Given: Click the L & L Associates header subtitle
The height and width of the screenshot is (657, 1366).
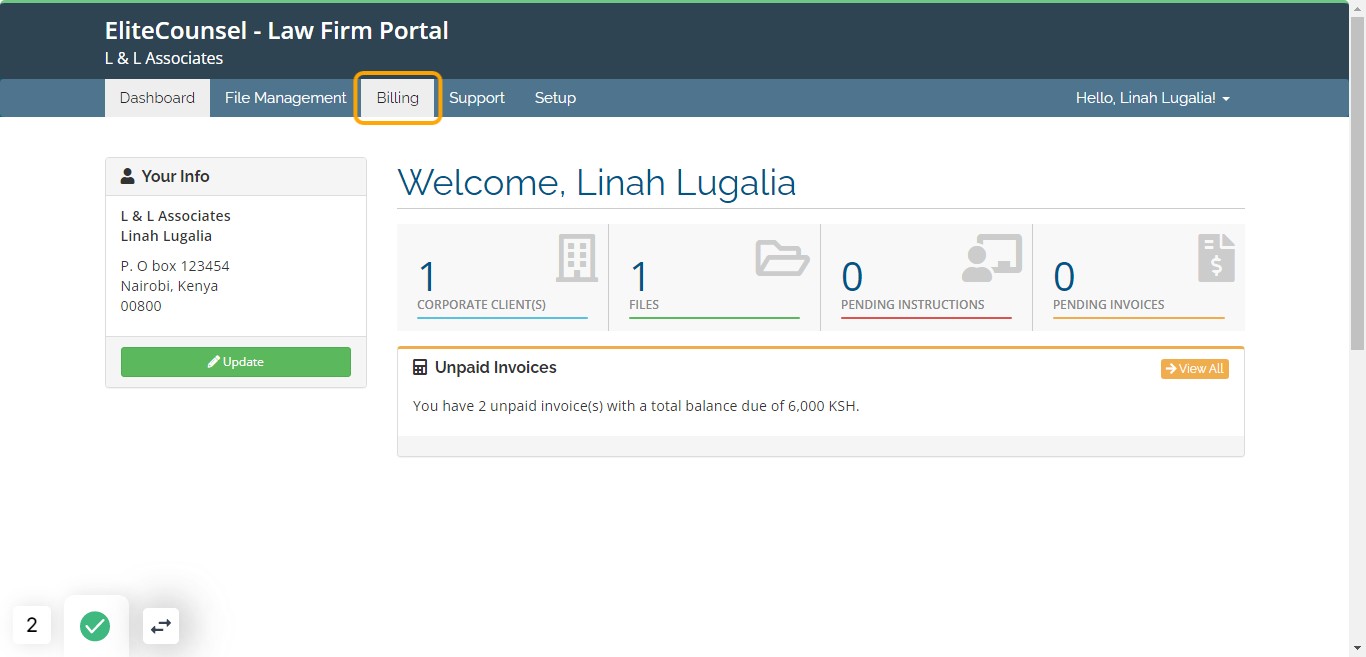Looking at the screenshot, I should click(x=164, y=58).
